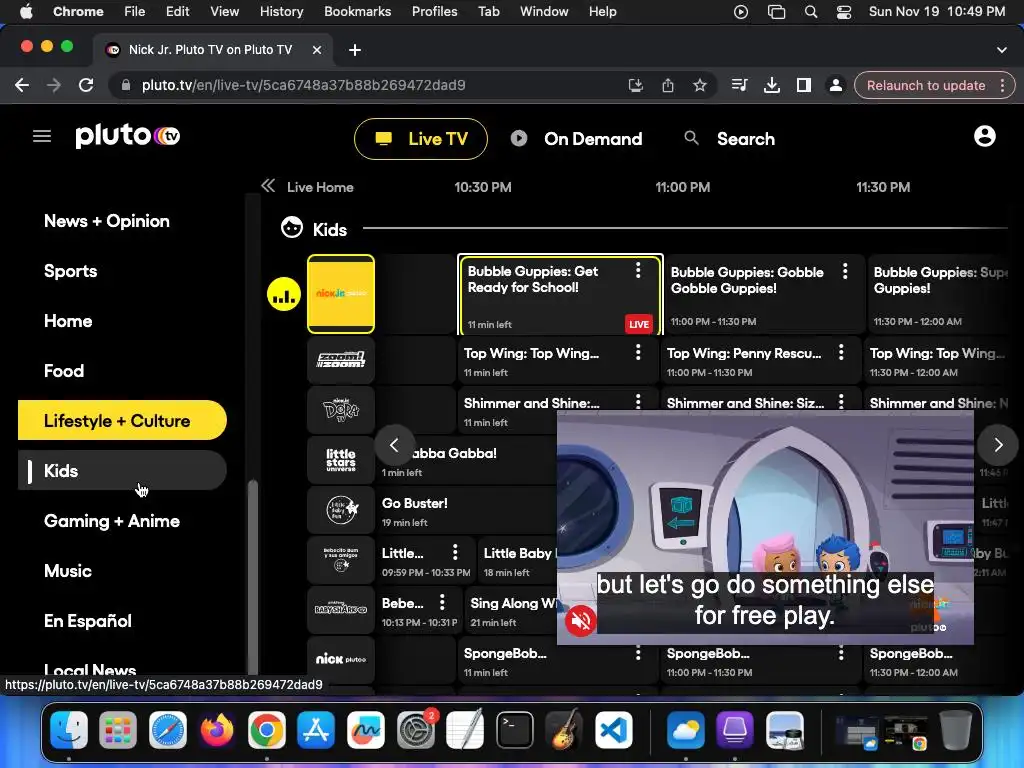Select Sports category
Image resolution: width=1024 pixels, height=768 pixels.
pyautogui.click(x=71, y=271)
